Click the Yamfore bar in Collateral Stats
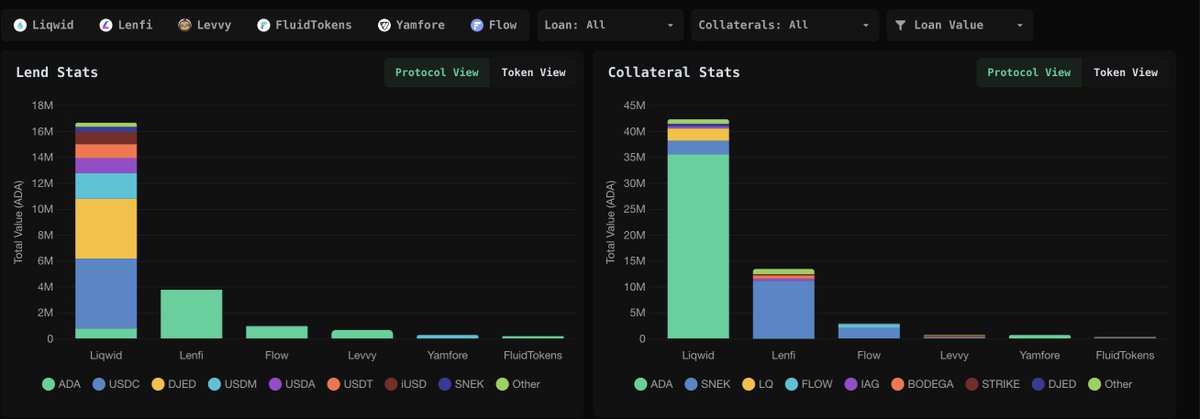The width and height of the screenshot is (1200, 419). pos(1040,337)
